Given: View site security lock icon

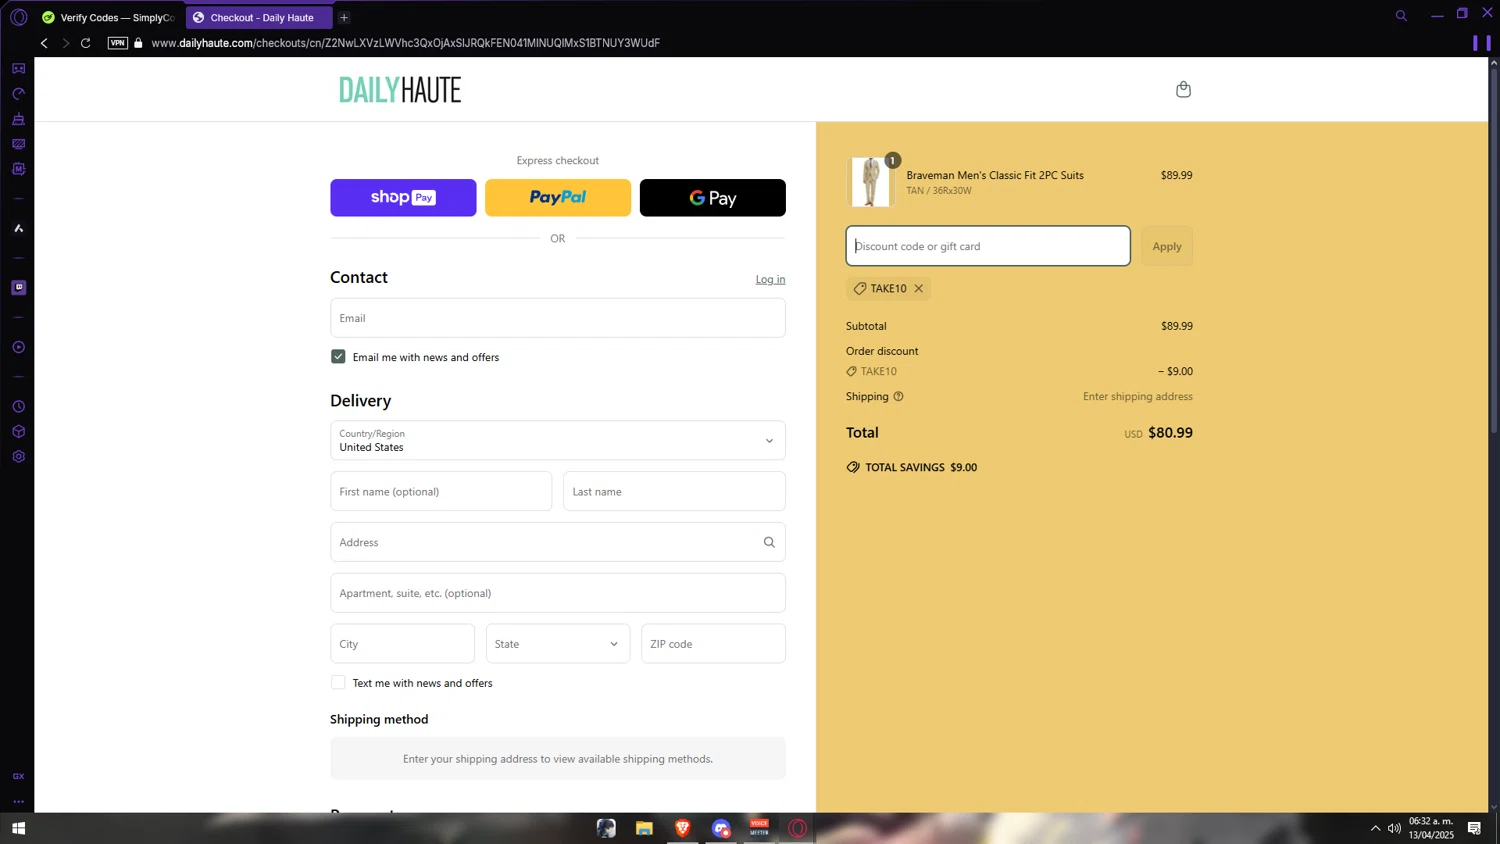Looking at the screenshot, I should pyautogui.click(x=138, y=43).
